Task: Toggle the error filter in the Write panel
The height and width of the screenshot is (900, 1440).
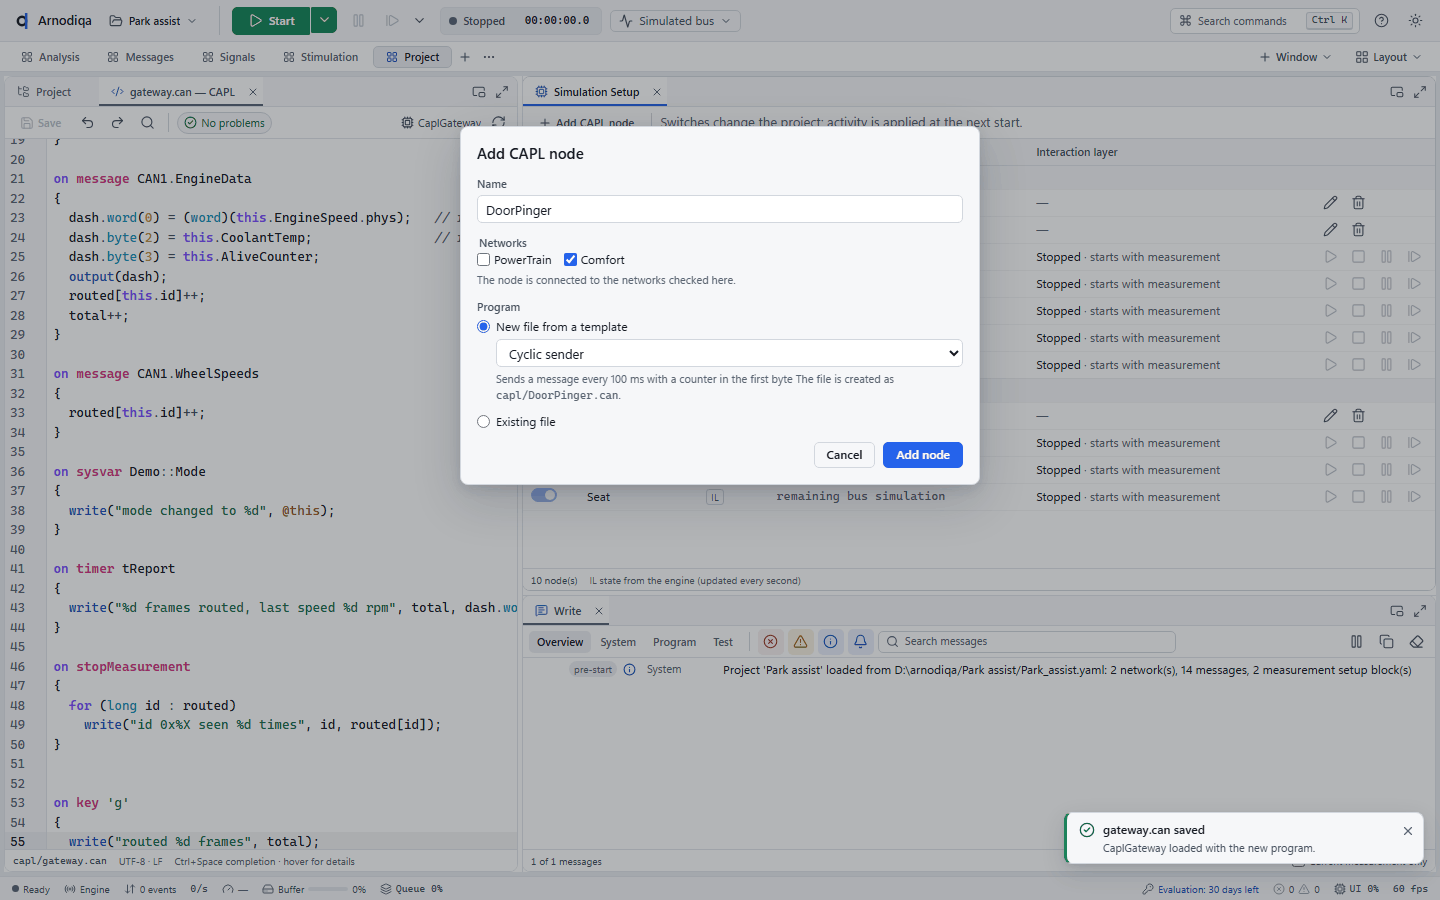Action: pos(770,642)
